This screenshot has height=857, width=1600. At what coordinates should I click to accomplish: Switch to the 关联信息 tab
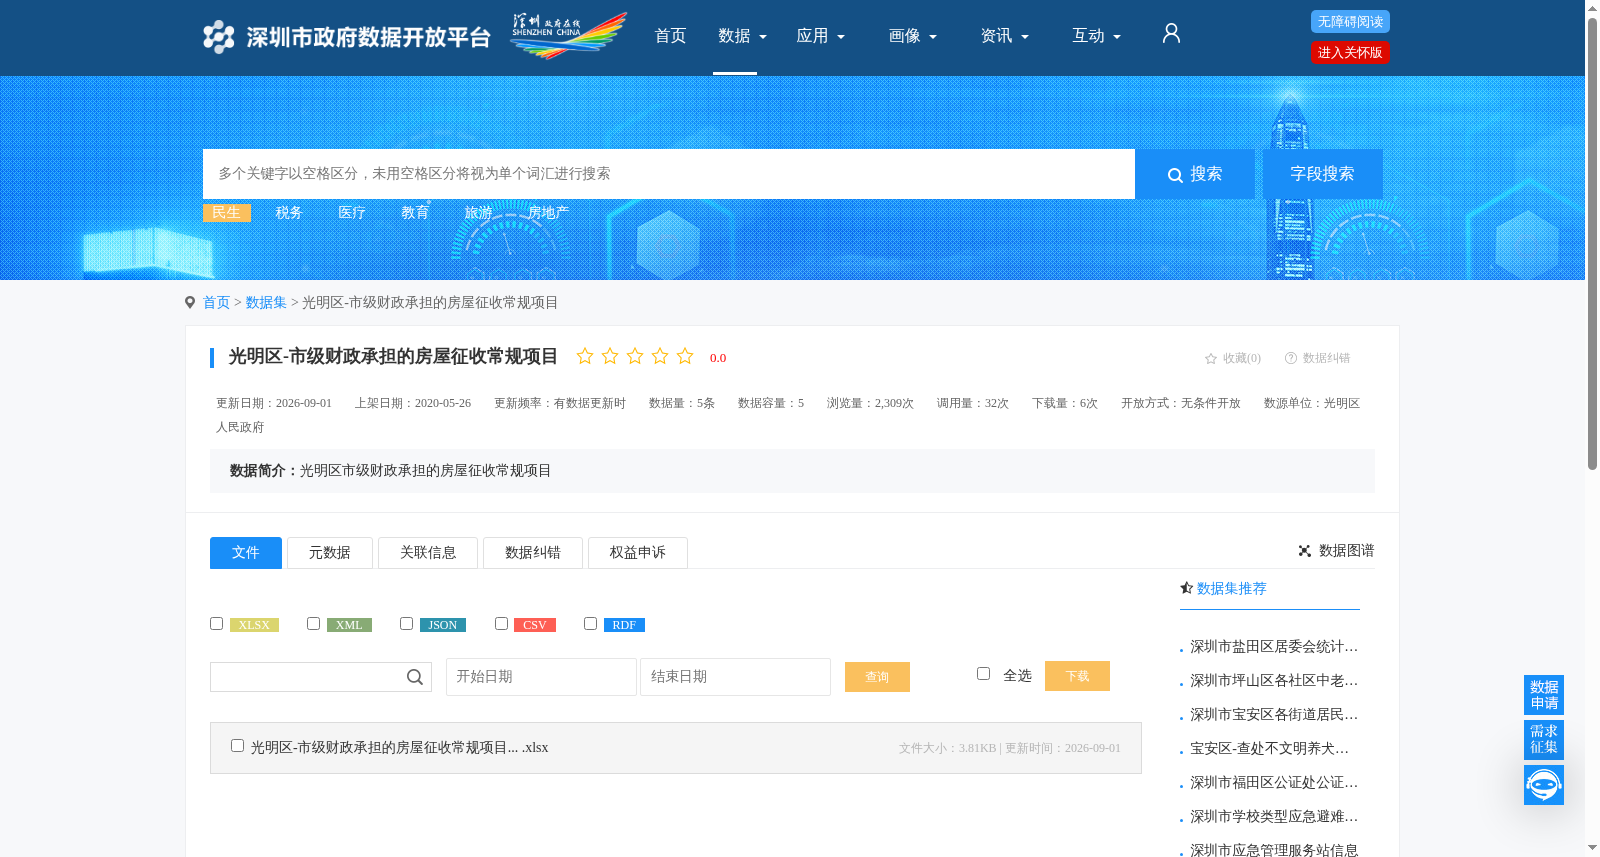pos(428,553)
